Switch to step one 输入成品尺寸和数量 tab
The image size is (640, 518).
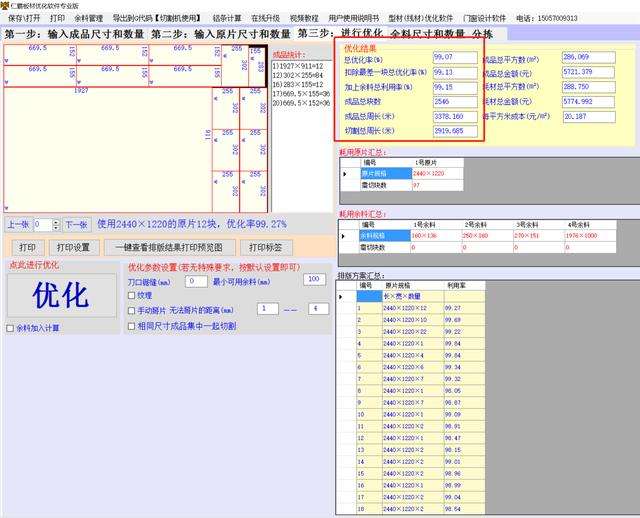pyautogui.click(x=75, y=34)
